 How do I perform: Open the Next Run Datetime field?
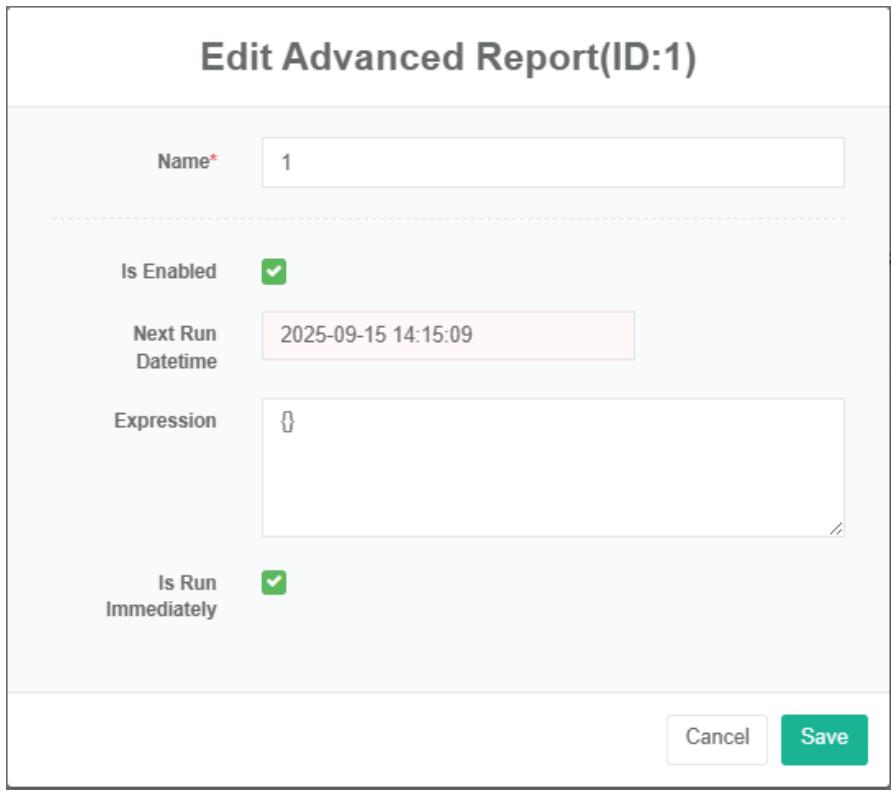click(448, 336)
